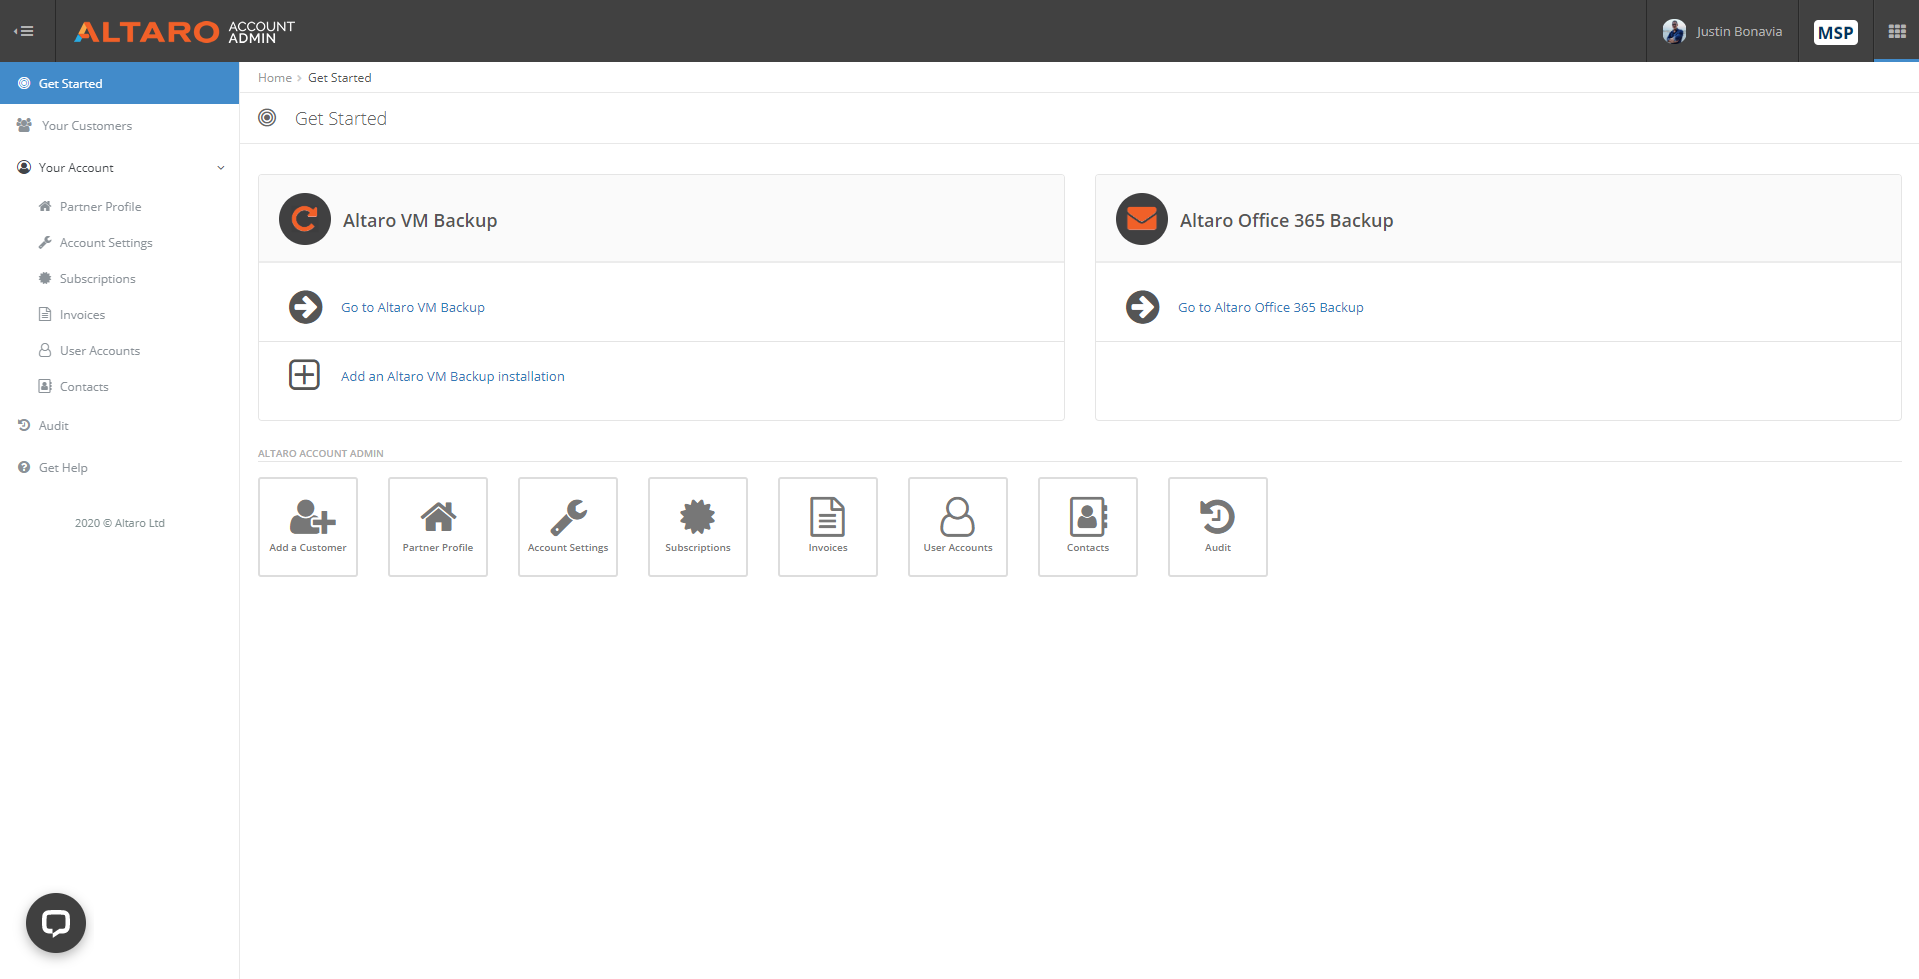Viewport: 1919px width, 979px height.
Task: Open the Add a Customer tile
Action: pos(308,527)
